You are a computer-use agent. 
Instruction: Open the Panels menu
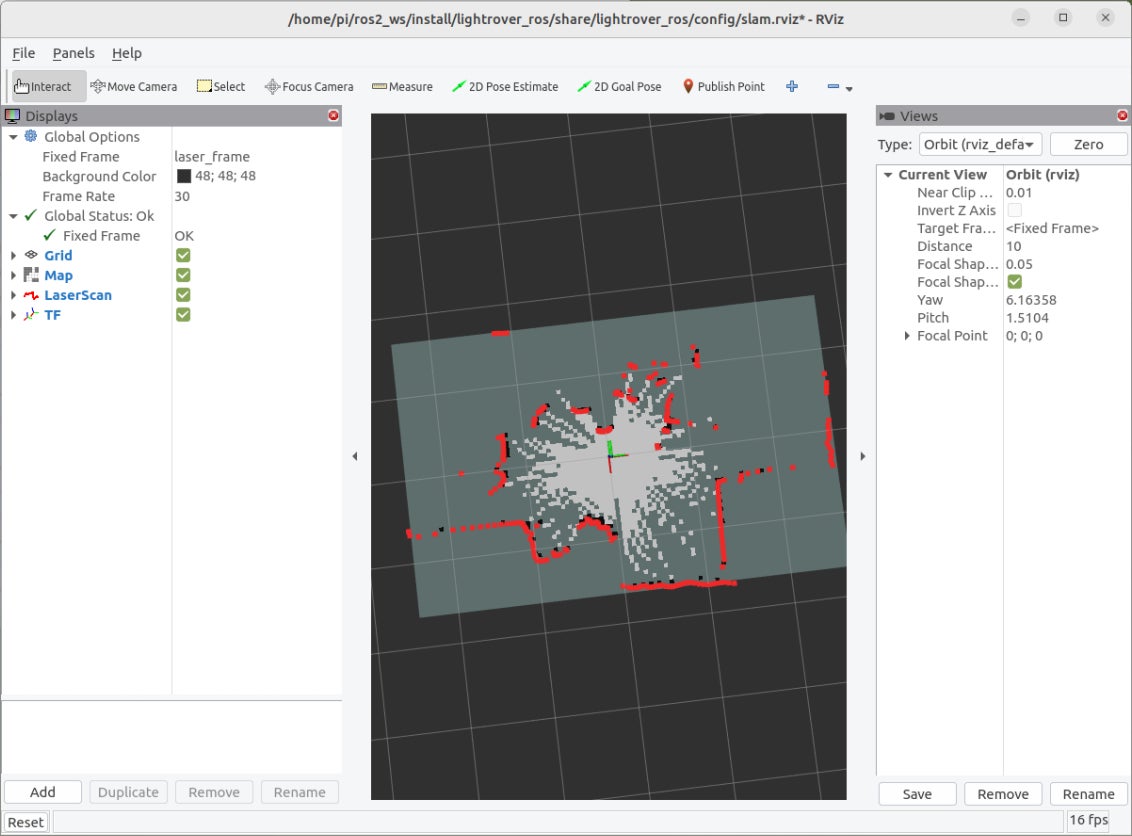point(73,53)
